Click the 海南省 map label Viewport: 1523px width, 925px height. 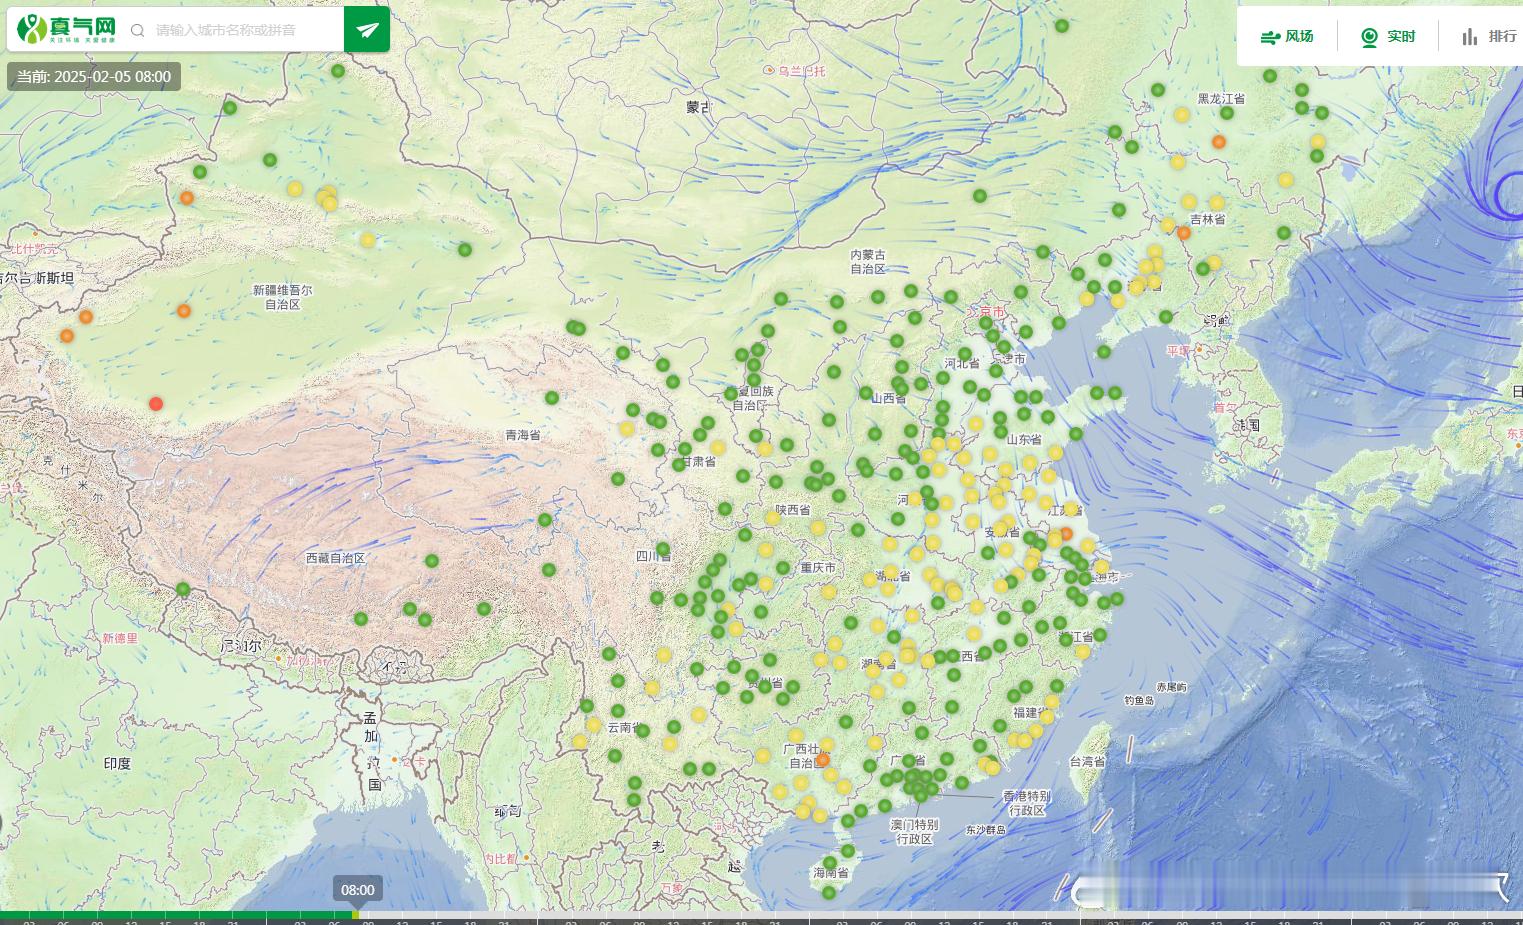pos(831,873)
